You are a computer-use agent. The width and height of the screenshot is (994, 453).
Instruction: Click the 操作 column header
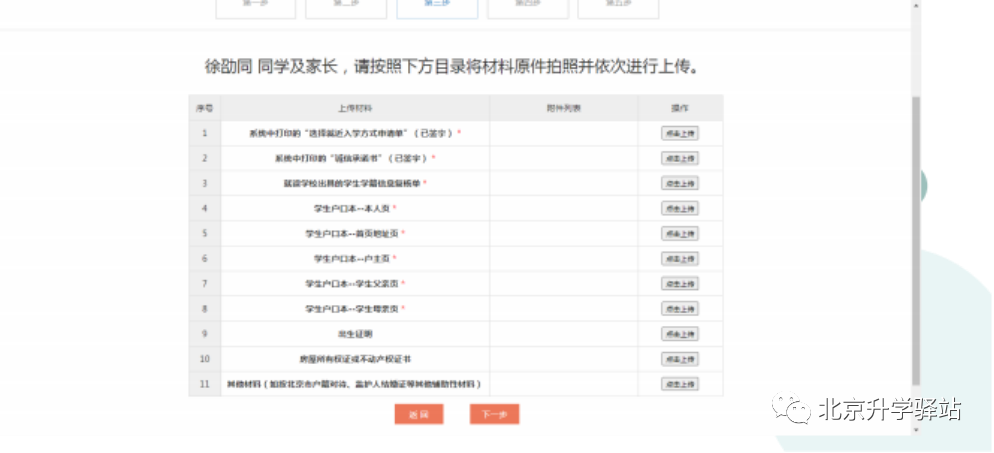coord(680,108)
